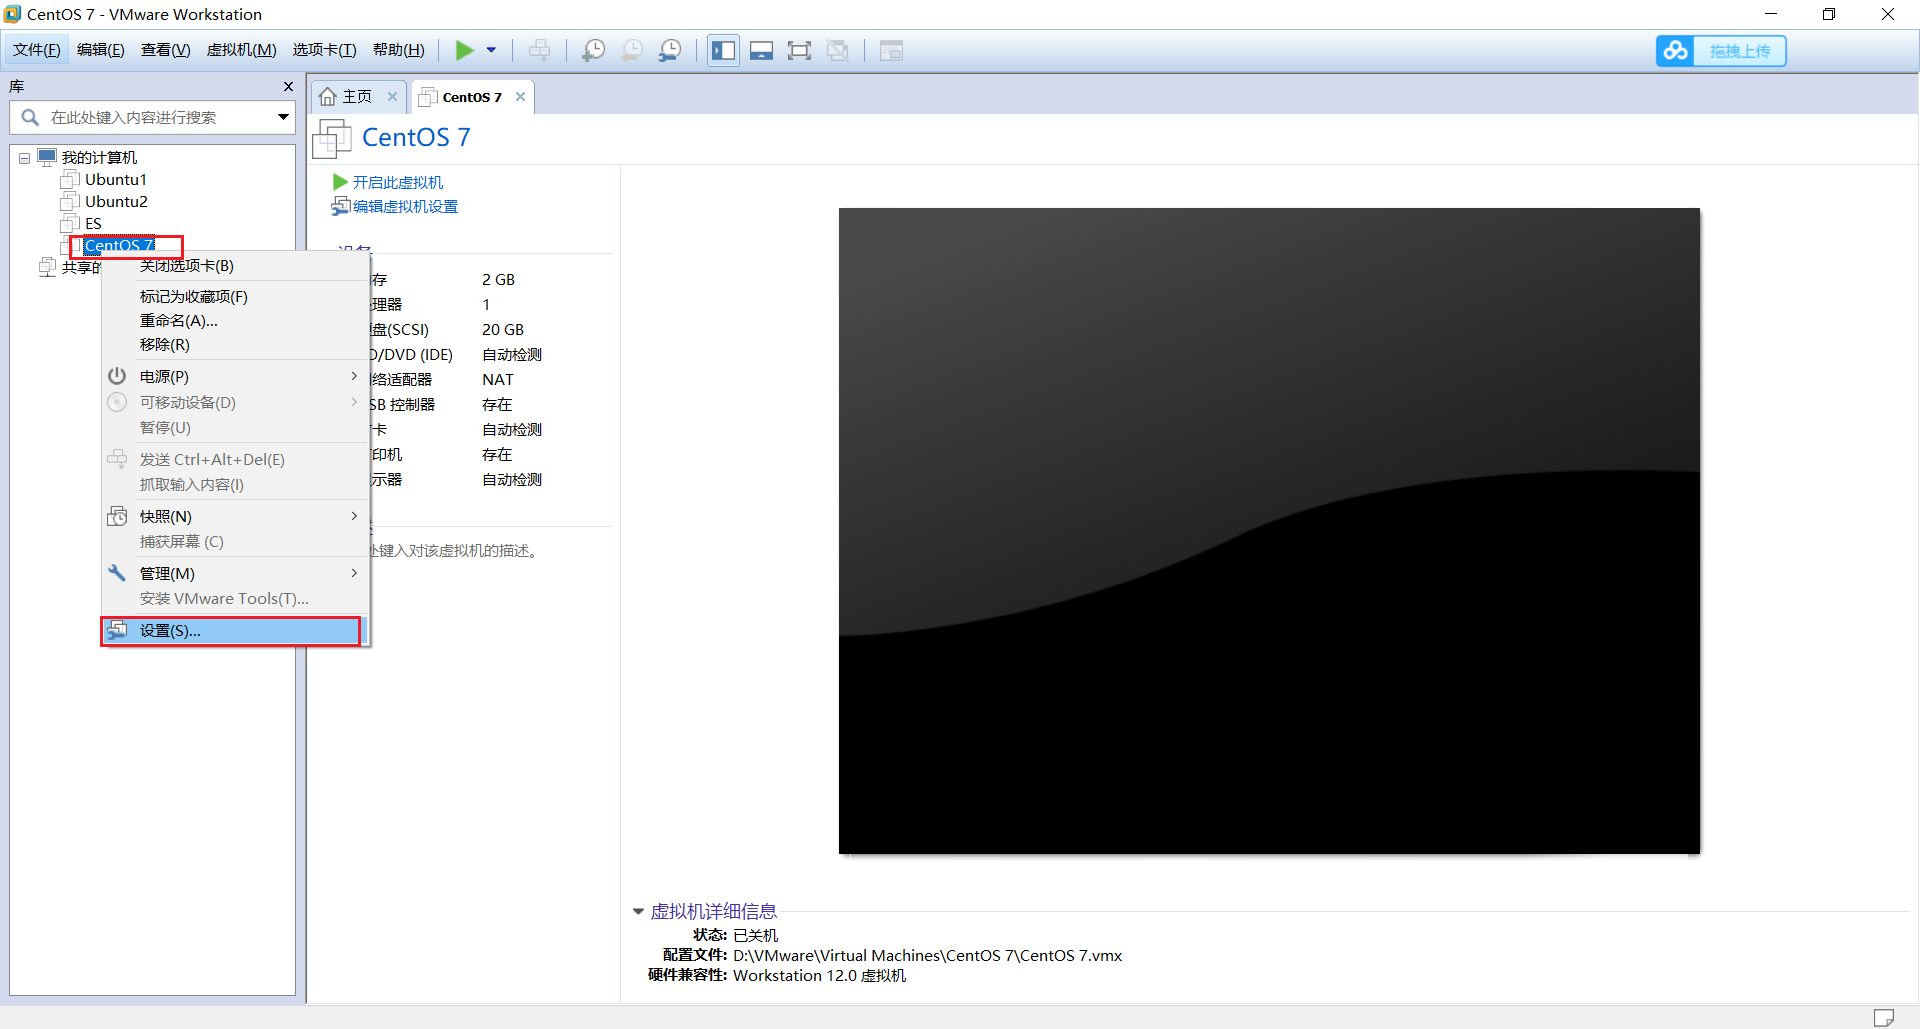Click the black VM screen preview
This screenshot has height=1029, width=1920.
(x=1269, y=531)
